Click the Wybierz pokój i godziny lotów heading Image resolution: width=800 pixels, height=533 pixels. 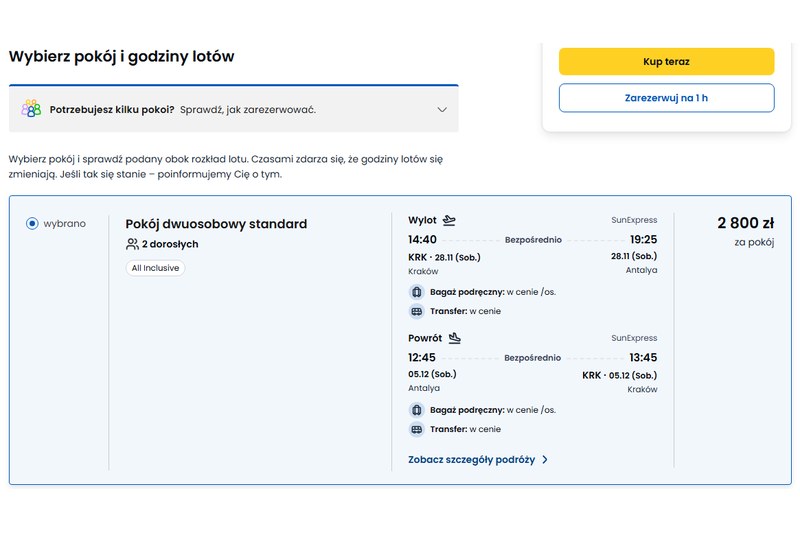click(121, 56)
